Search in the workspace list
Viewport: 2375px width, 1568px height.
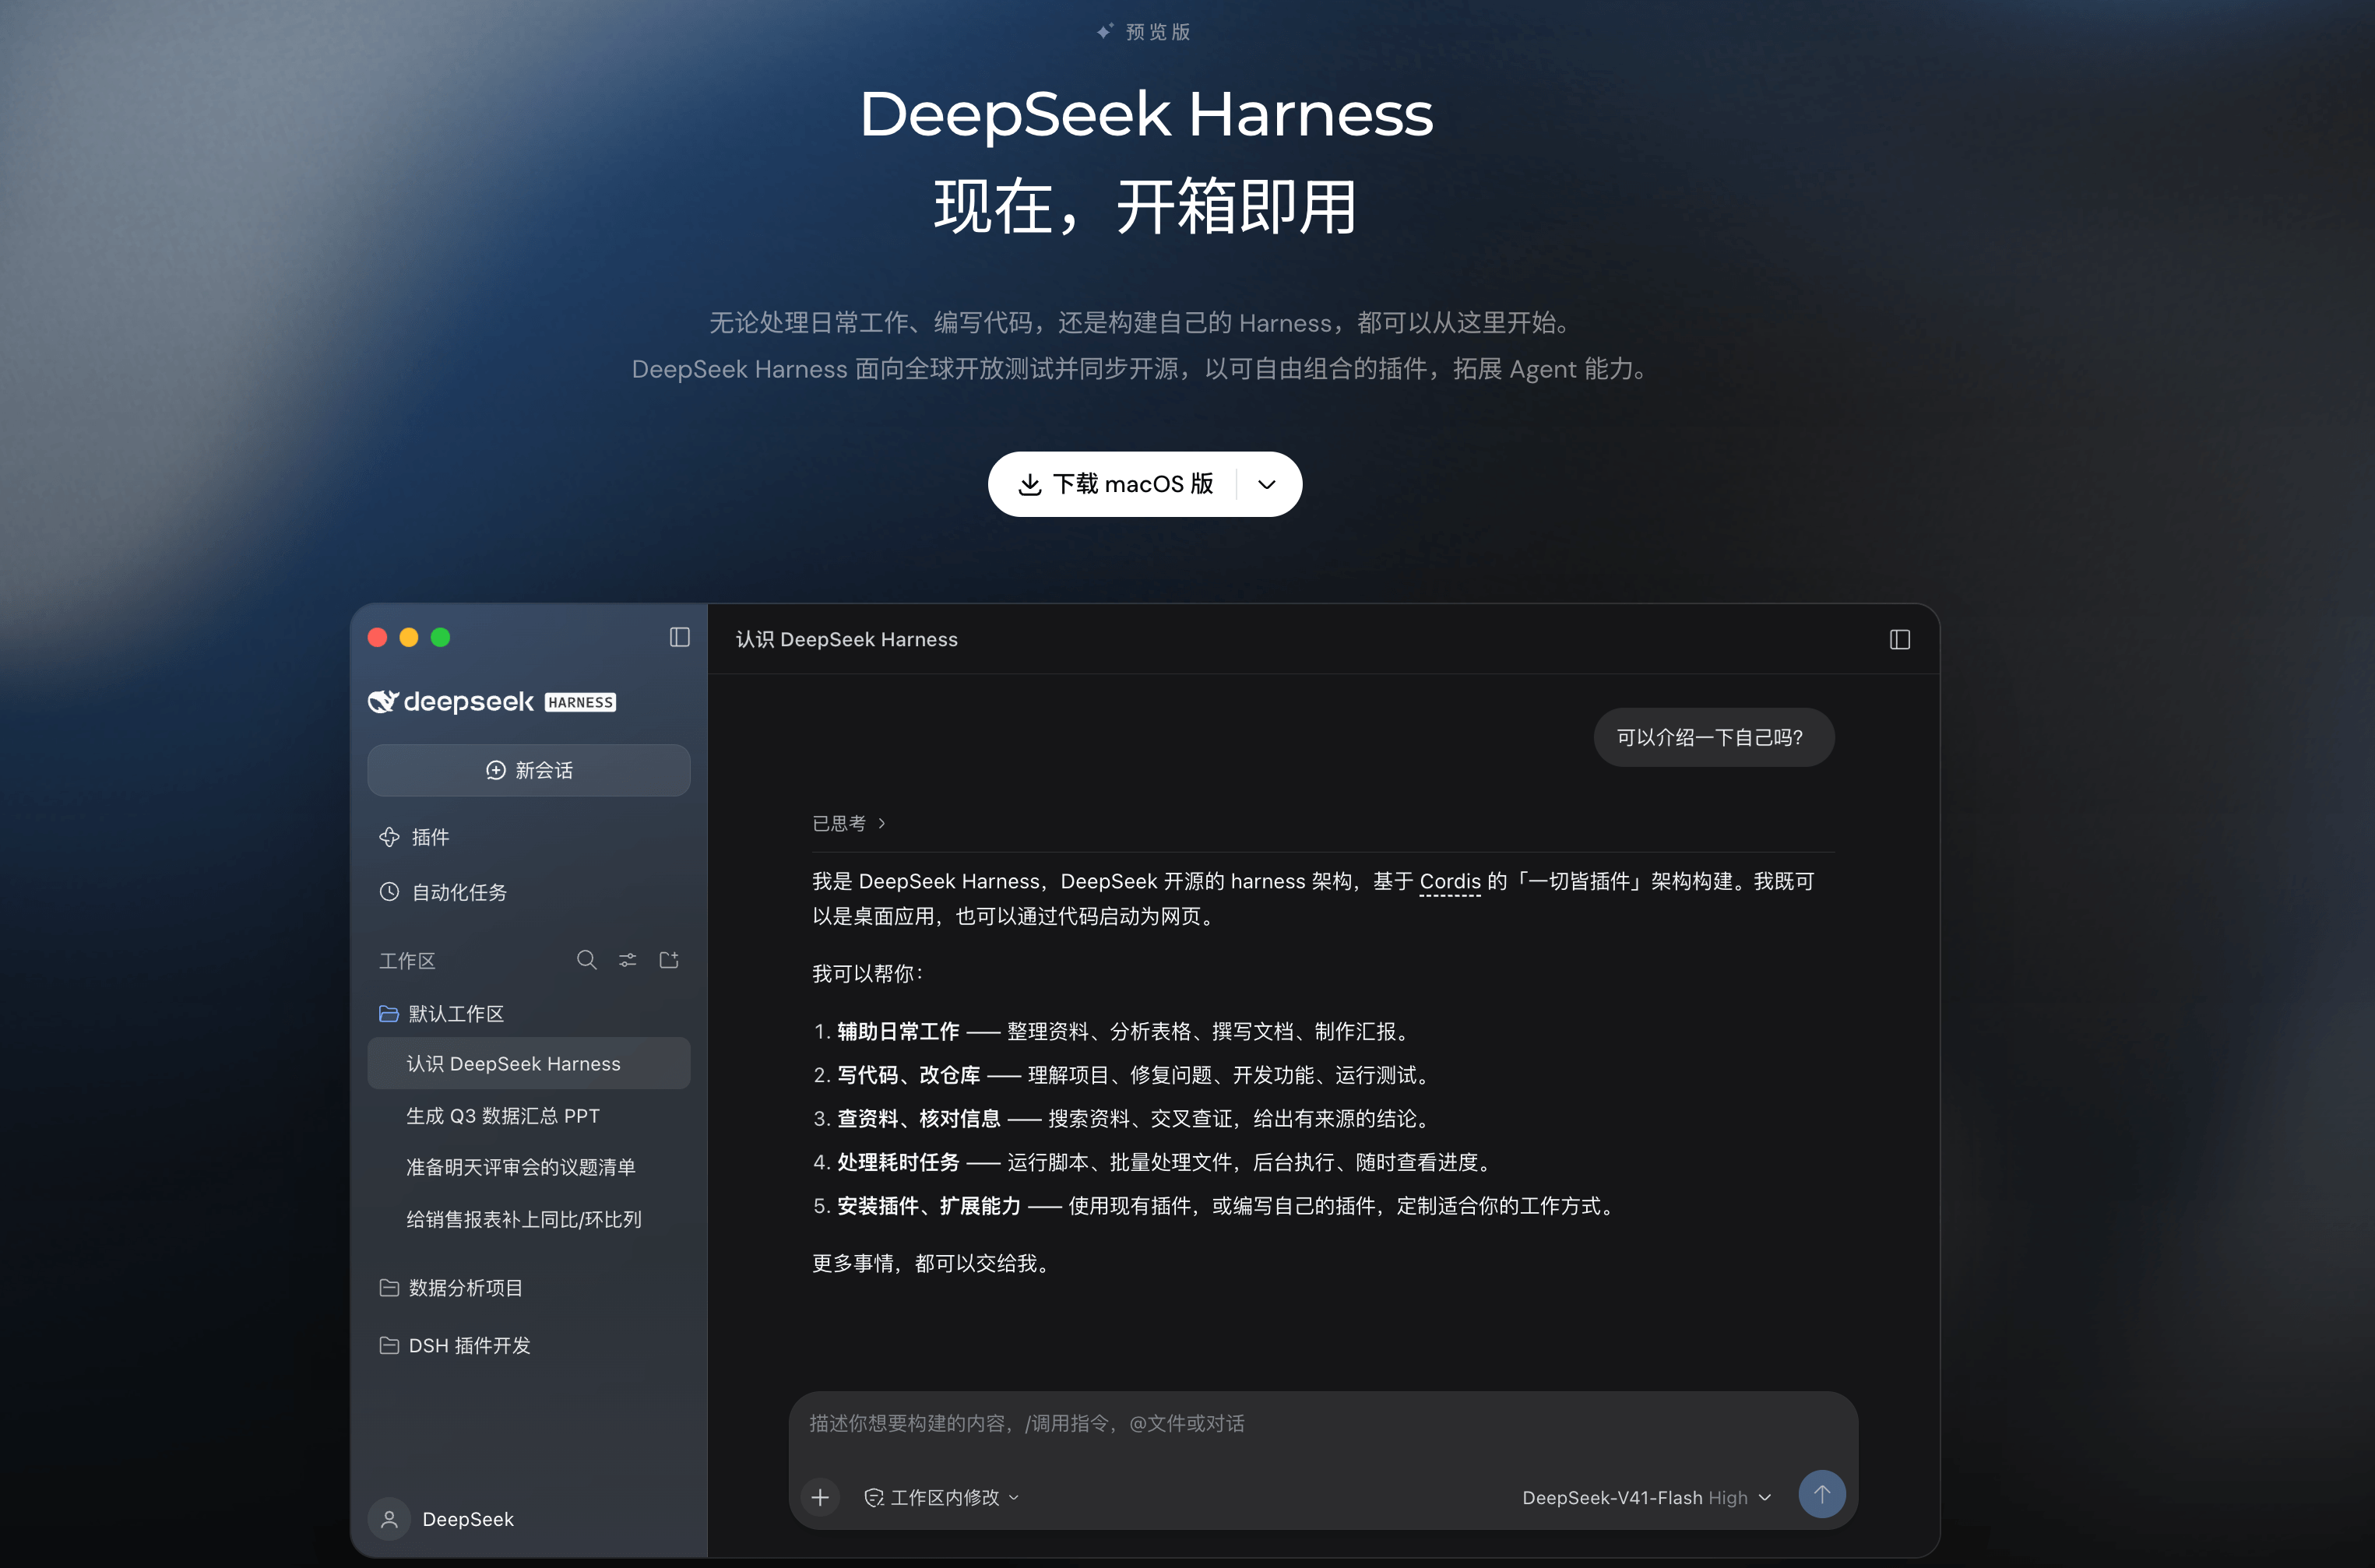click(x=587, y=960)
